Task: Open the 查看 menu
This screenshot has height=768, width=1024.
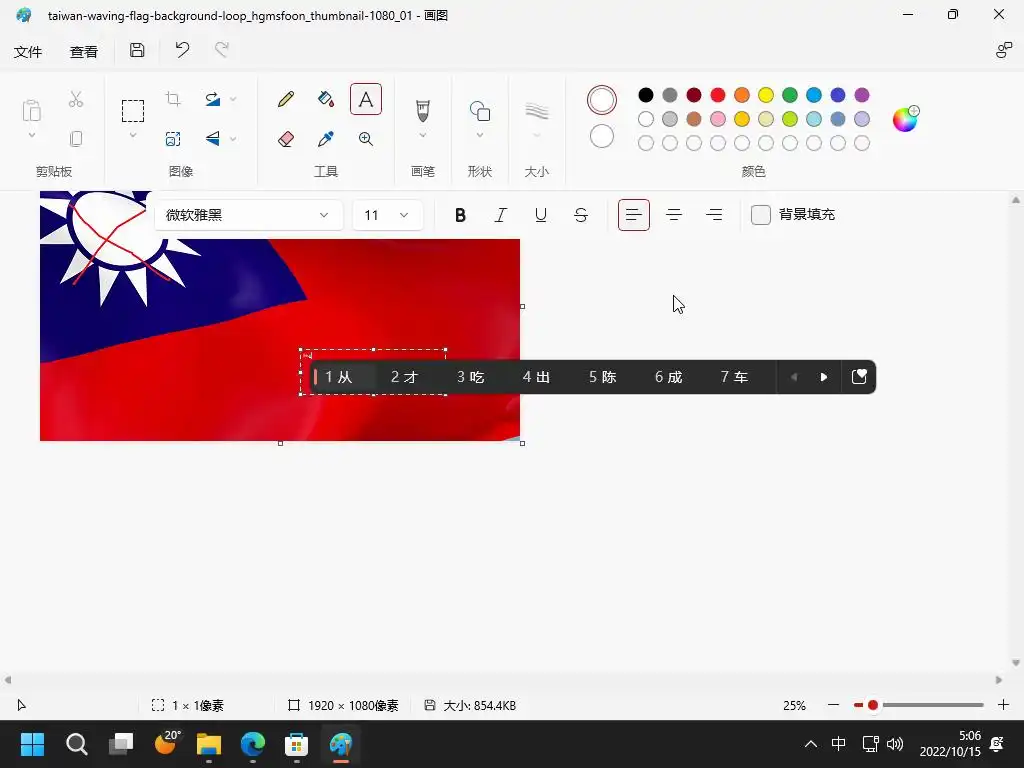Action: [x=84, y=52]
